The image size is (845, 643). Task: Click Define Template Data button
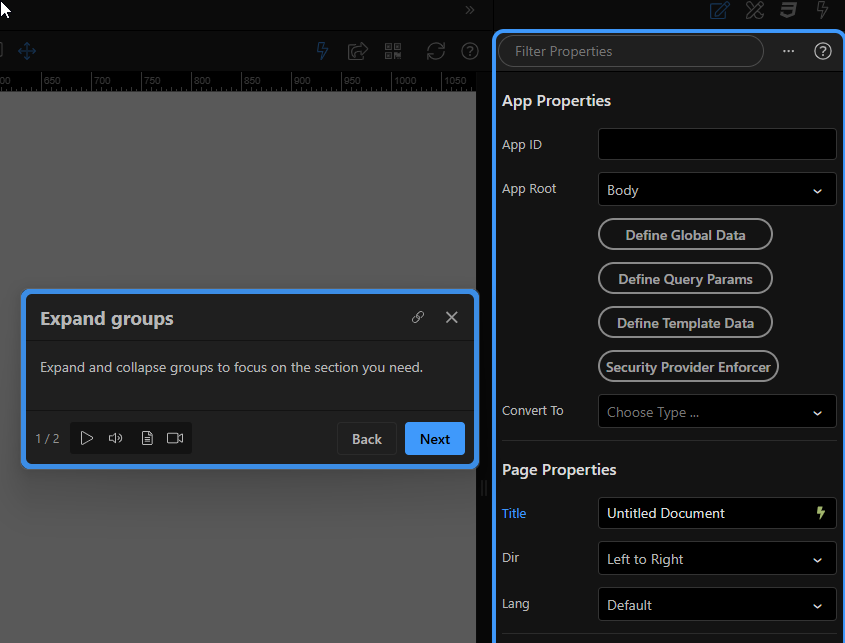685,323
